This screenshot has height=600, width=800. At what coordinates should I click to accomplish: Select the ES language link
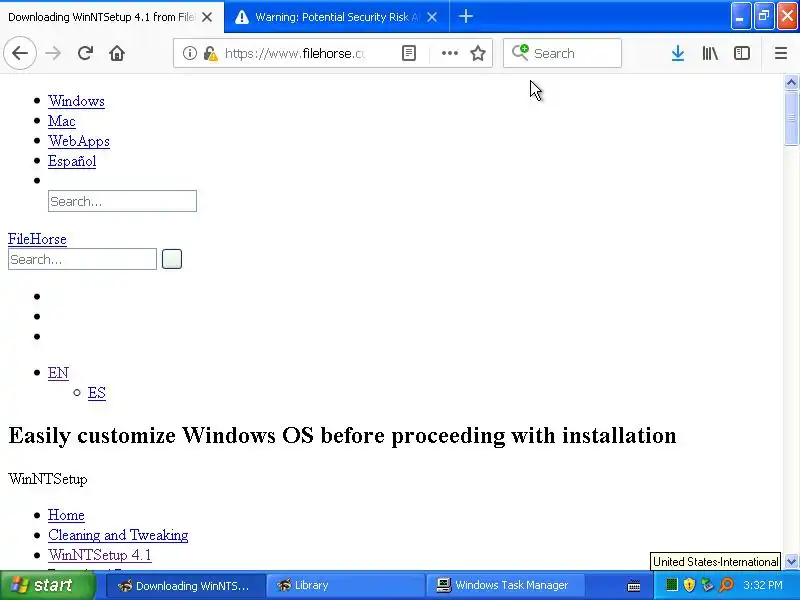97,393
